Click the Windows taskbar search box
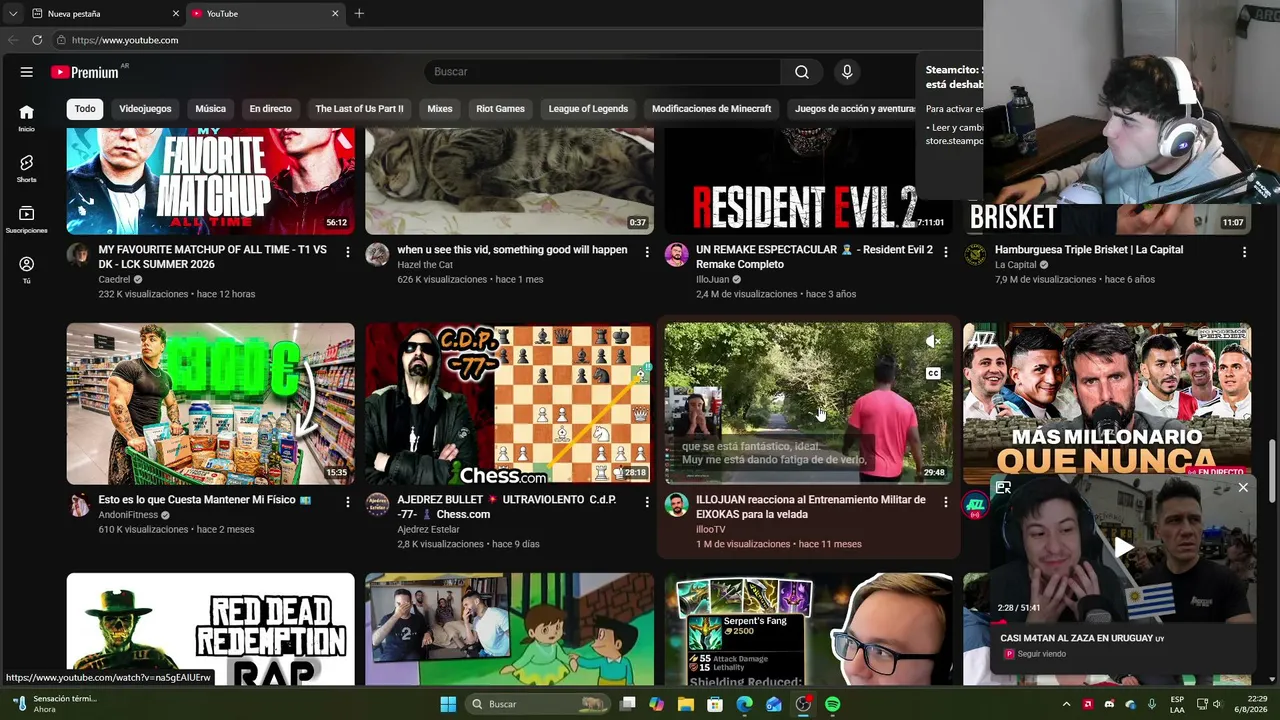The height and width of the screenshot is (720, 1280). pyautogui.click(x=538, y=704)
